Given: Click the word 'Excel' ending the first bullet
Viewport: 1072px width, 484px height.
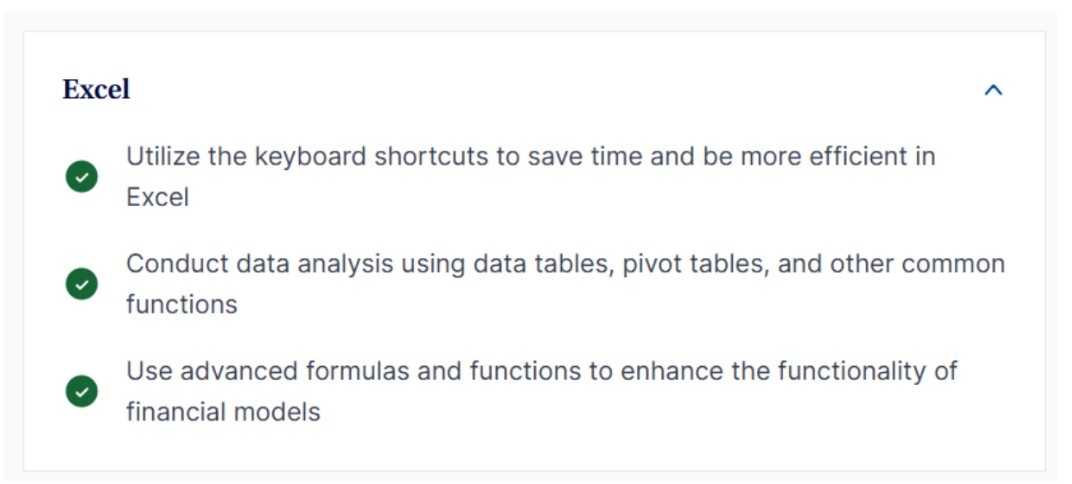Looking at the screenshot, I should pyautogui.click(x=157, y=197).
